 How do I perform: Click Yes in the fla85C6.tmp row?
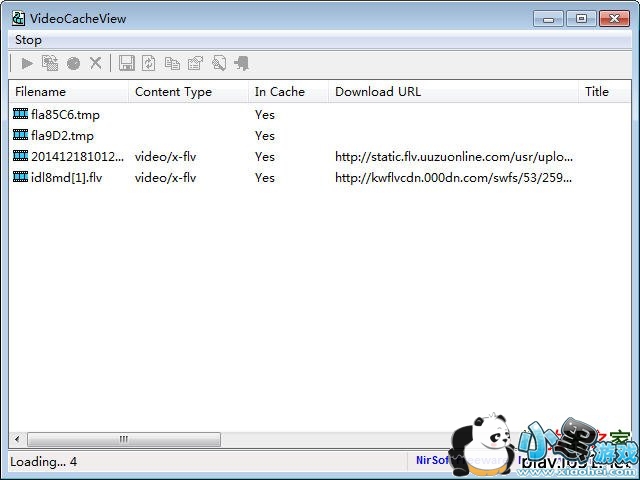click(x=264, y=115)
